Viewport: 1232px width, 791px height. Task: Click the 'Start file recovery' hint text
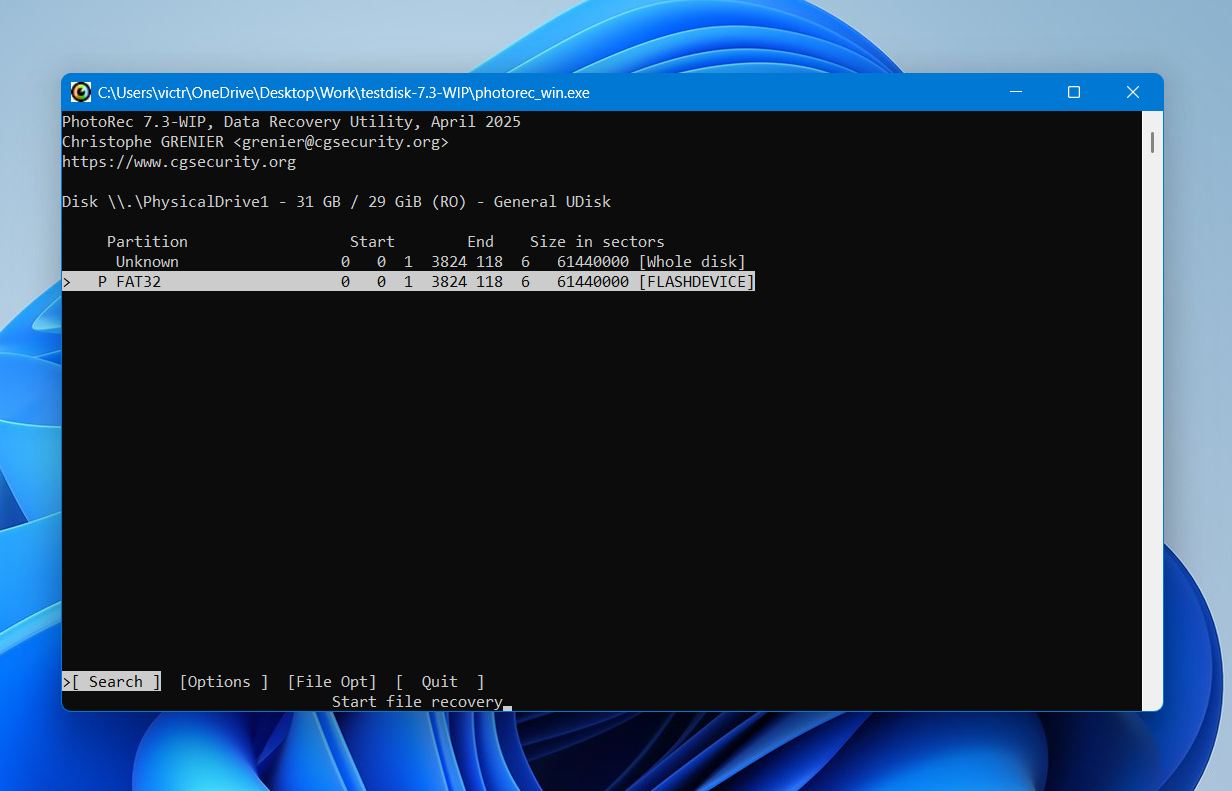(417, 702)
